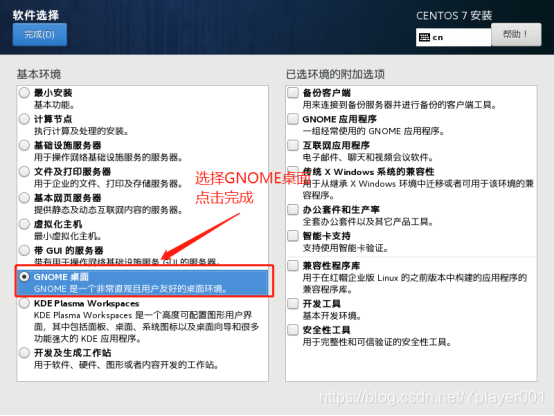Check the 兼容性程序库 checkbox
554x416 pixels.
coord(293,265)
